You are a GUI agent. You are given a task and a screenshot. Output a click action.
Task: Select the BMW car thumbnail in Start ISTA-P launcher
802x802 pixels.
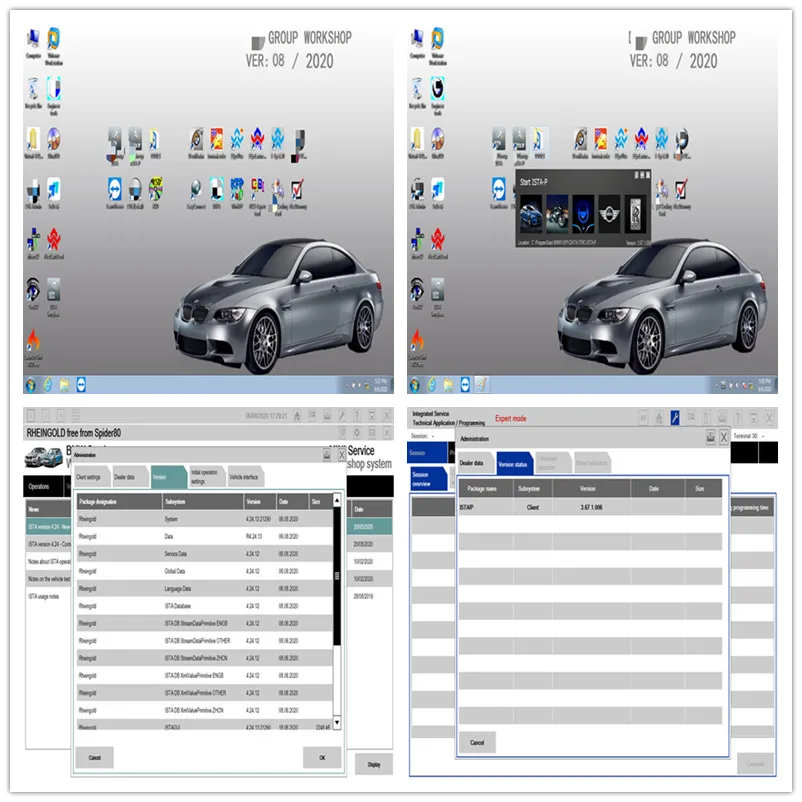pyautogui.click(x=531, y=214)
